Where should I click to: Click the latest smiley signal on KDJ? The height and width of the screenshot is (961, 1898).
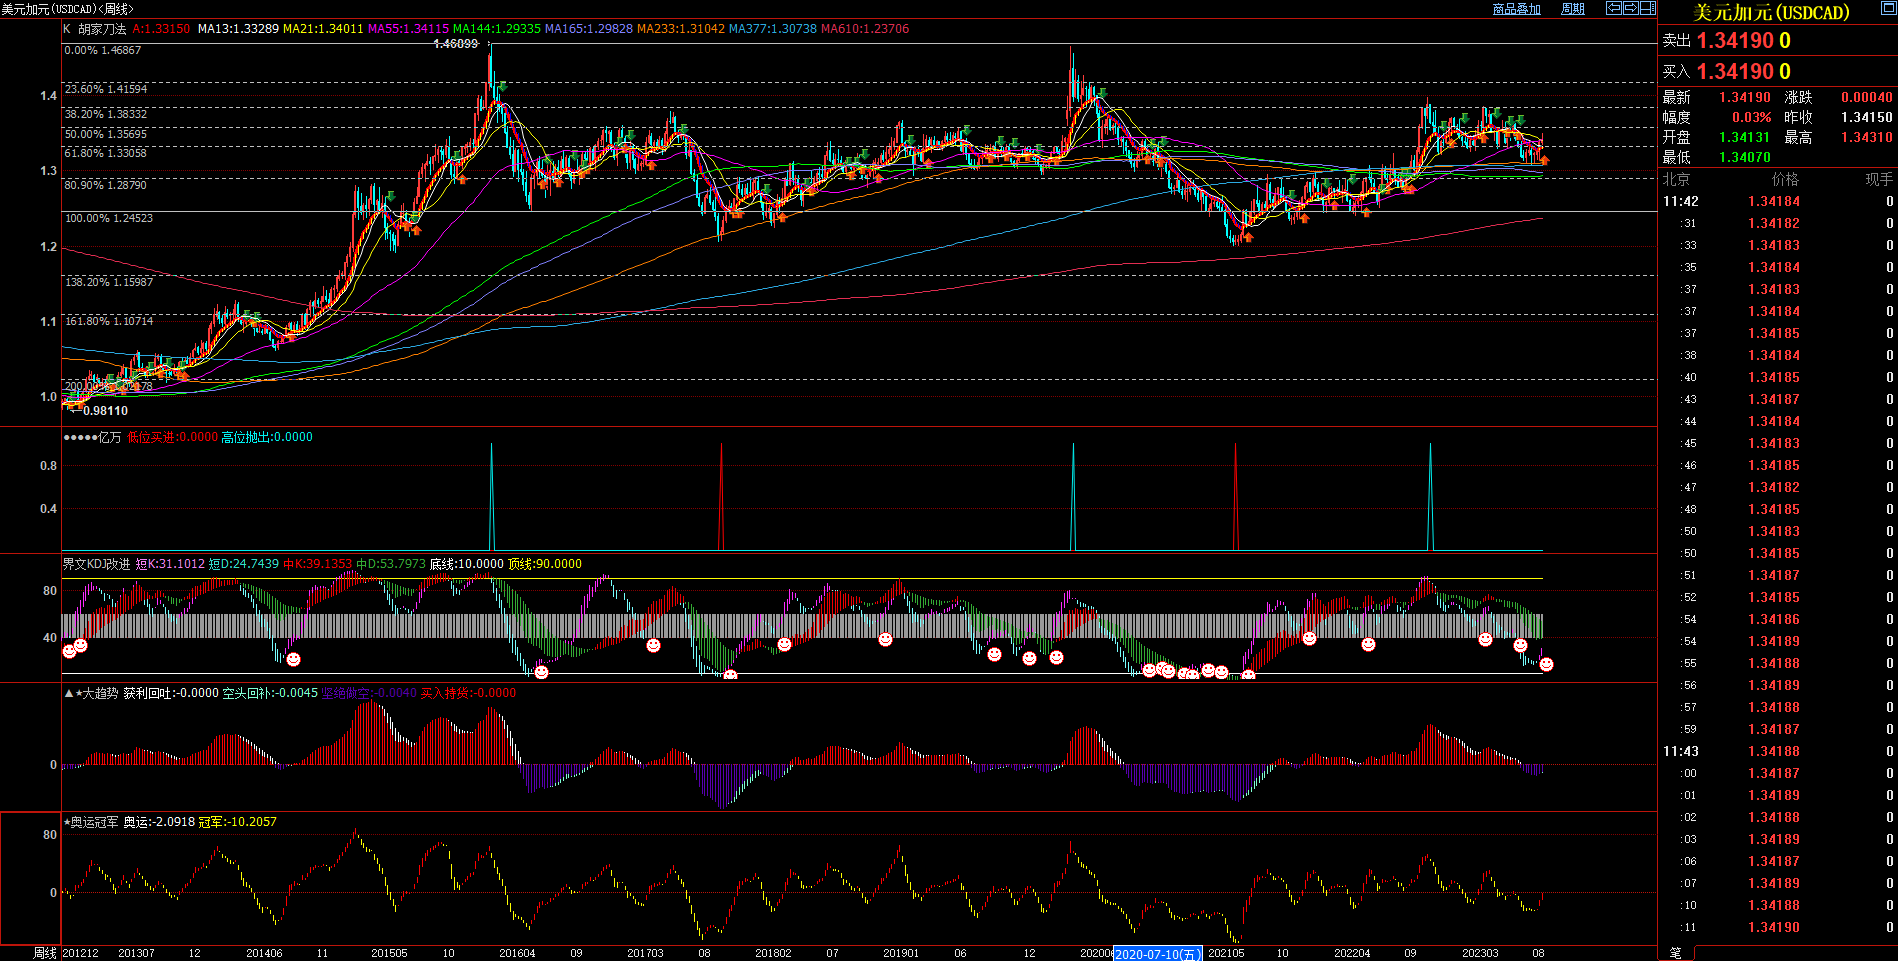point(1546,664)
